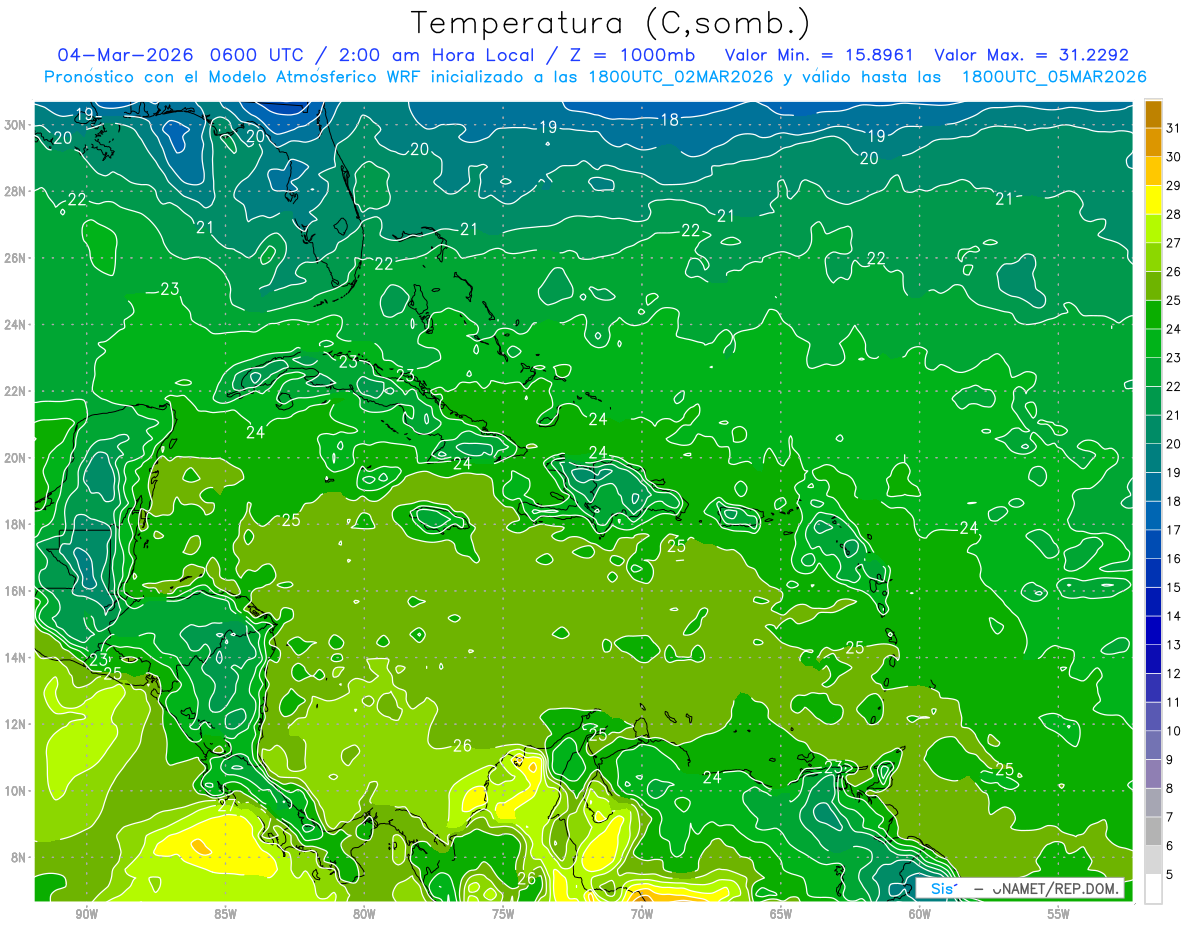Click the 20N latitude axis label
1200x927 pixels.
click(x=15, y=458)
